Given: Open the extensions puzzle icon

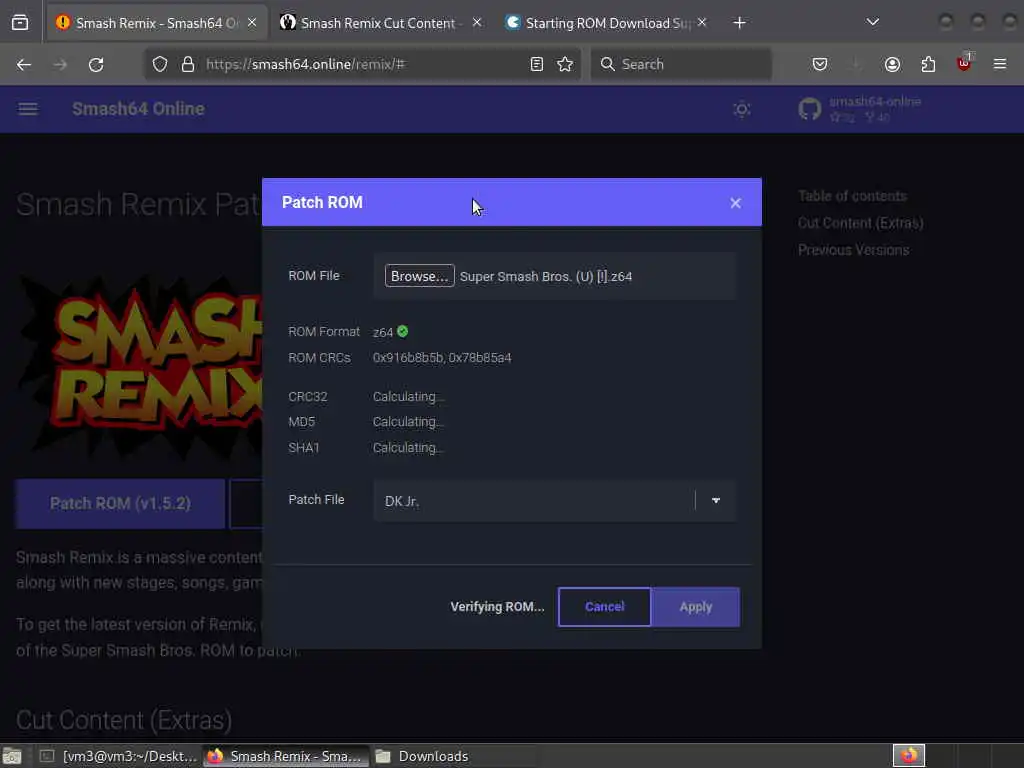Looking at the screenshot, I should pyautogui.click(x=928, y=65).
